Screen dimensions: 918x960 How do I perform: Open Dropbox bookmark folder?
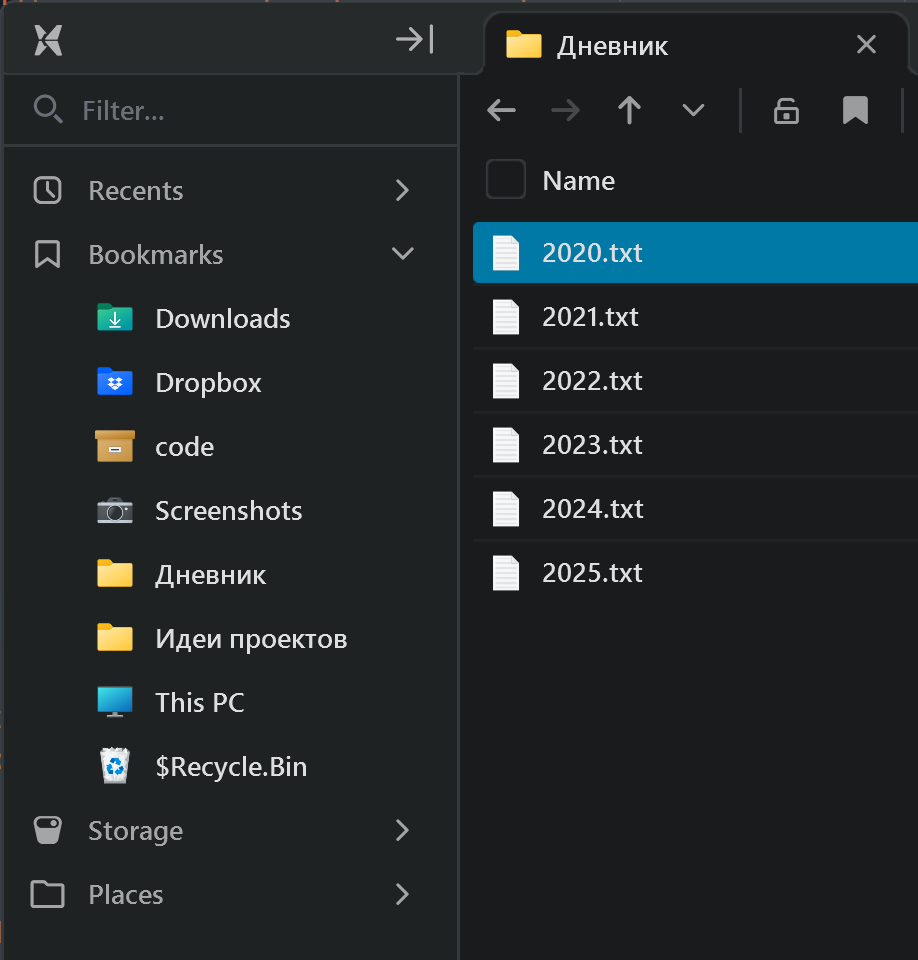[x=208, y=383]
